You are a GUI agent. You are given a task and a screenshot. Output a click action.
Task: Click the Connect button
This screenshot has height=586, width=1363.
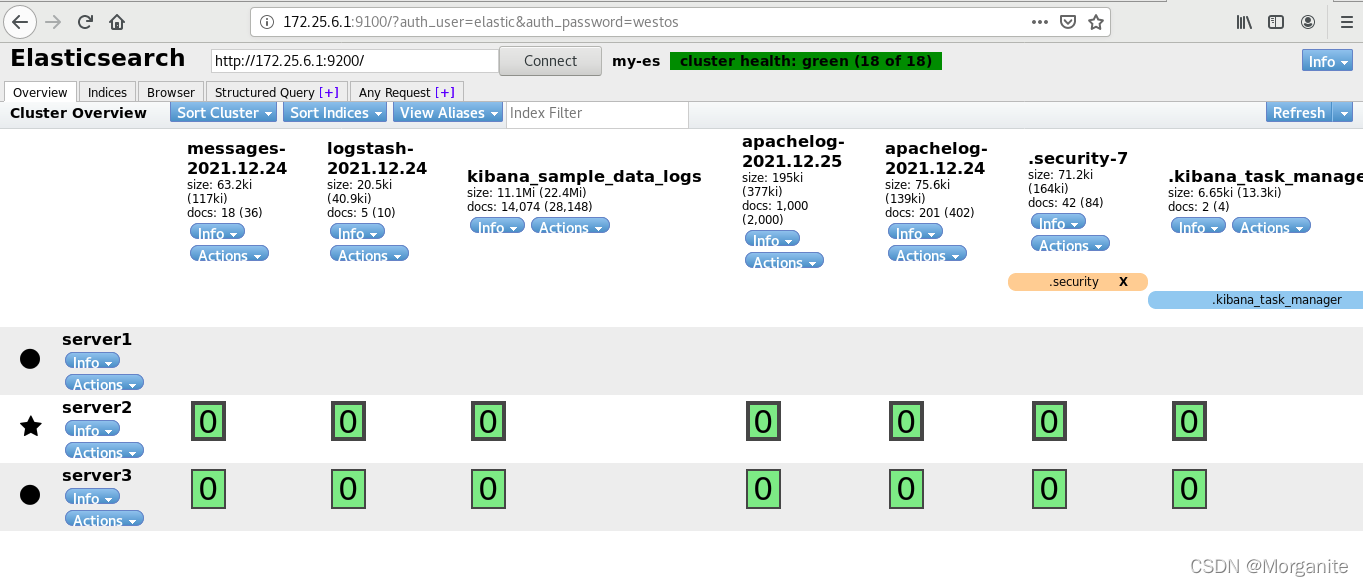pos(550,61)
